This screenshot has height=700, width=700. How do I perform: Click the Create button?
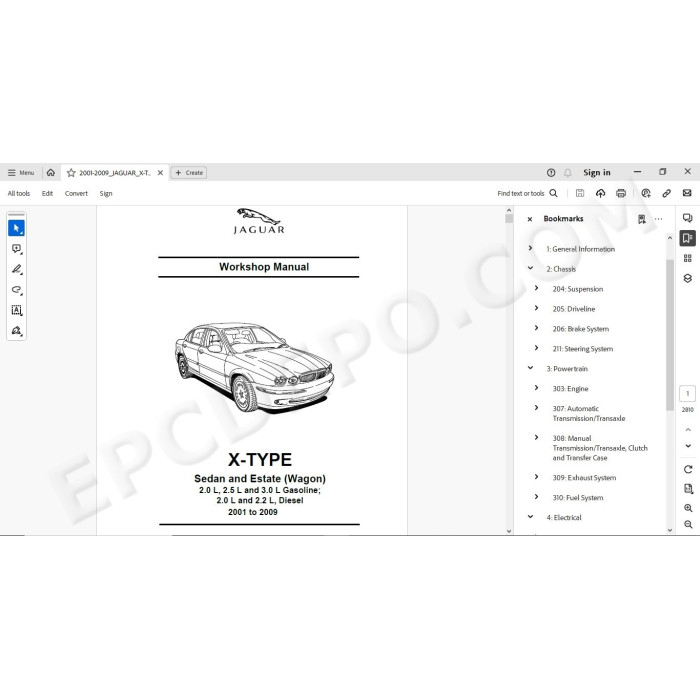pyautogui.click(x=189, y=173)
